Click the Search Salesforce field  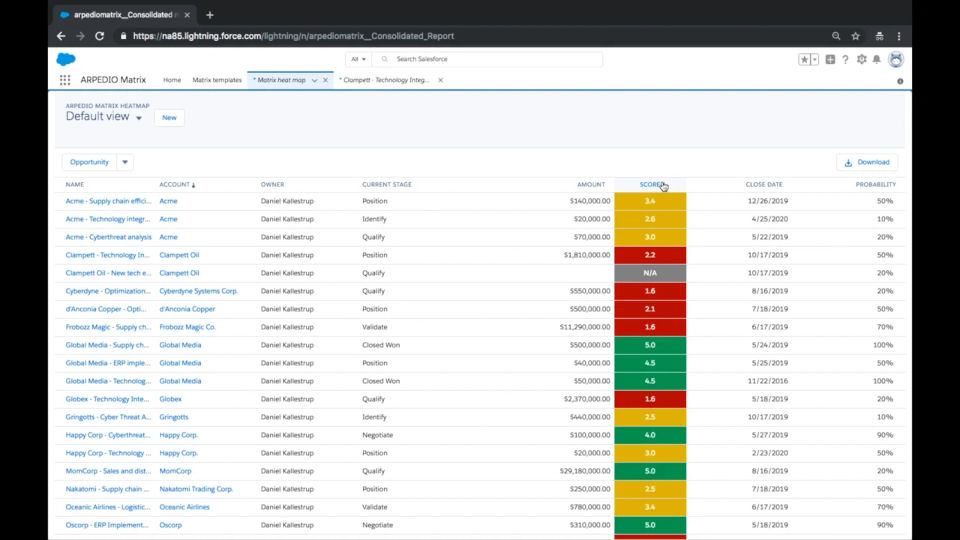(487, 59)
